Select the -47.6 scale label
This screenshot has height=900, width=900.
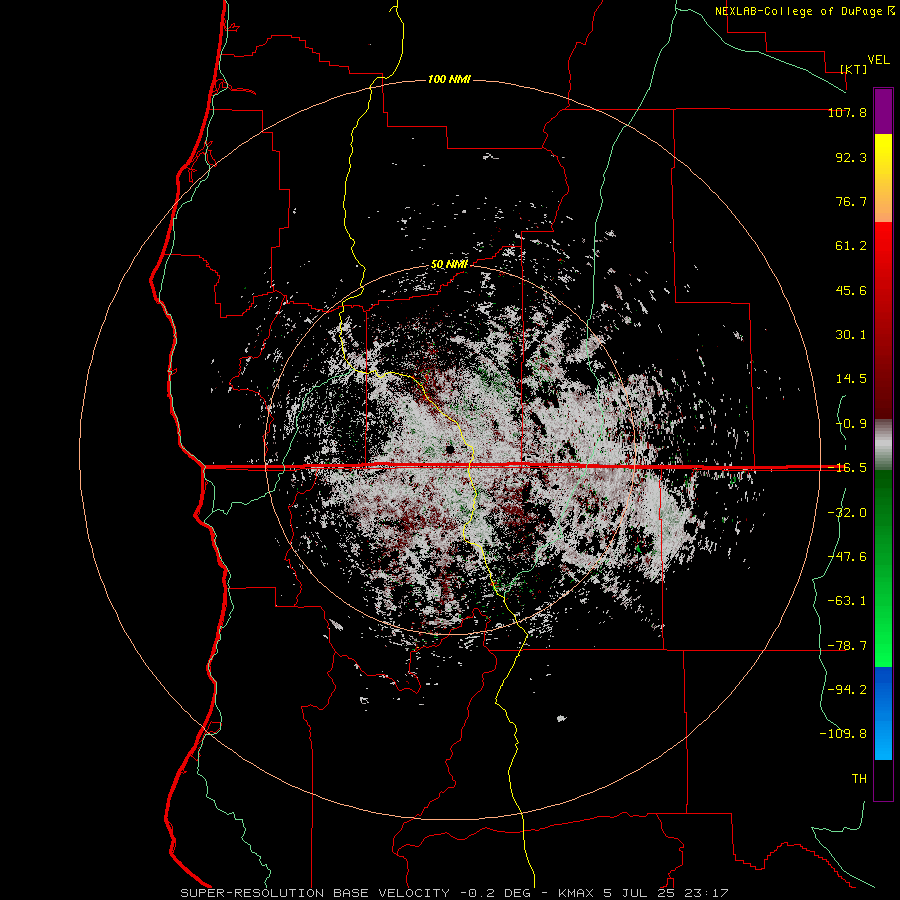click(x=847, y=557)
